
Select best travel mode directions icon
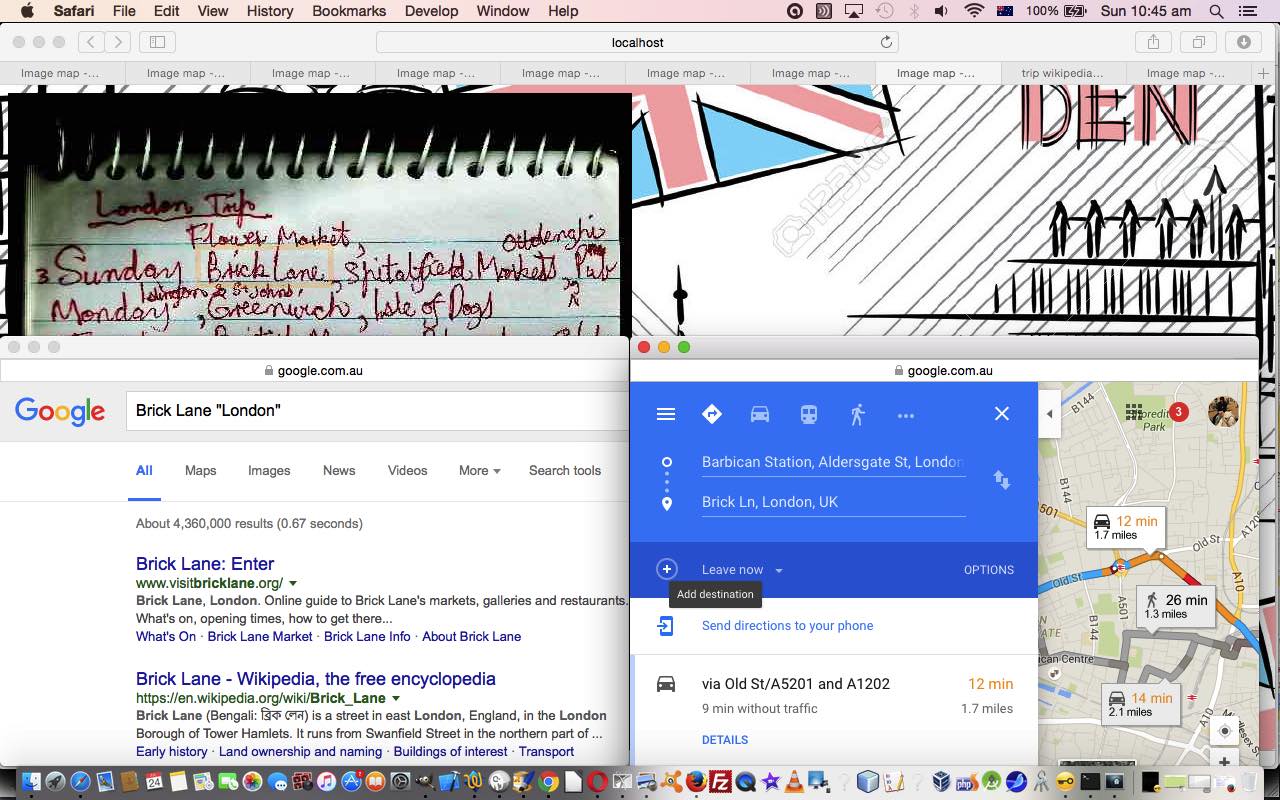712,414
